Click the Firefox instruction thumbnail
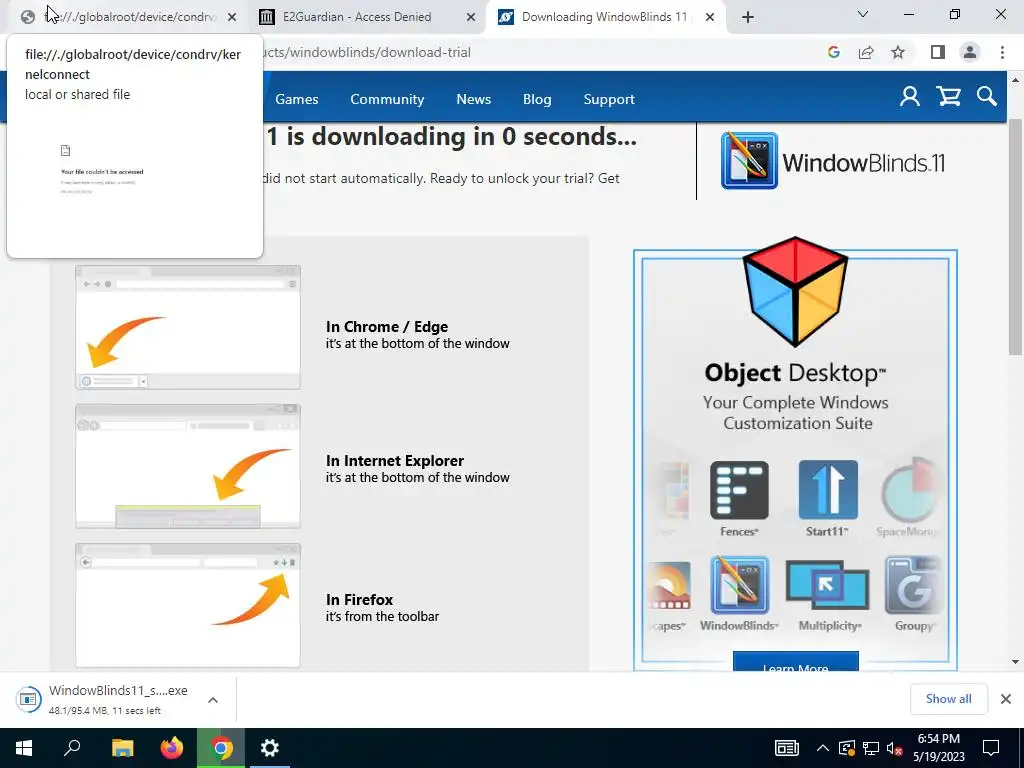The width and height of the screenshot is (1024, 768). point(187,605)
